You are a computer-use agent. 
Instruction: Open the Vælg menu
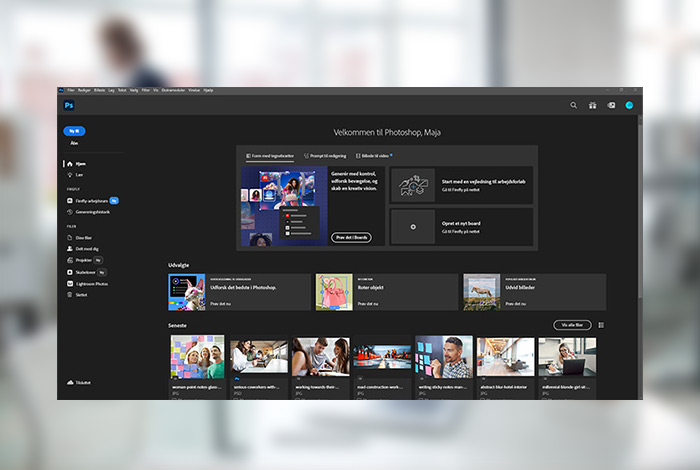click(134, 90)
